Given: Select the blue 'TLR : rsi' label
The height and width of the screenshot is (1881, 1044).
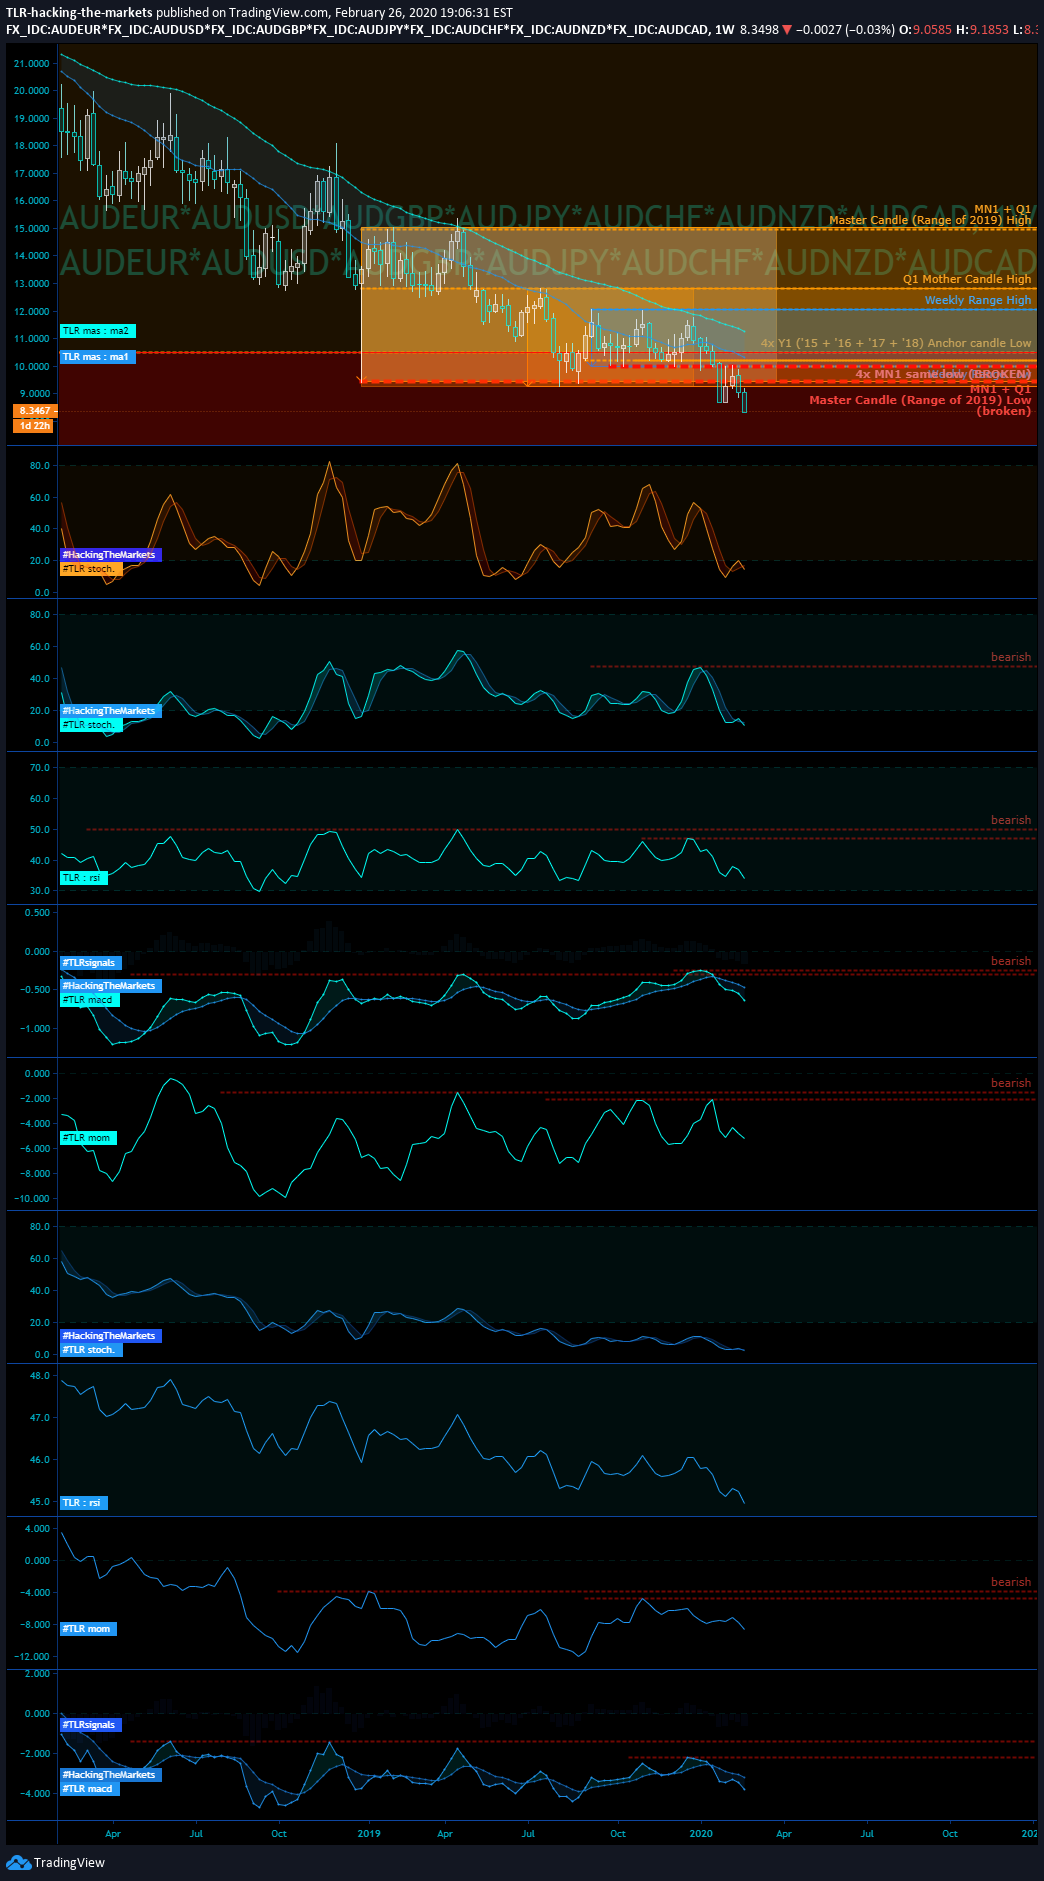Looking at the screenshot, I should click(x=82, y=1503).
